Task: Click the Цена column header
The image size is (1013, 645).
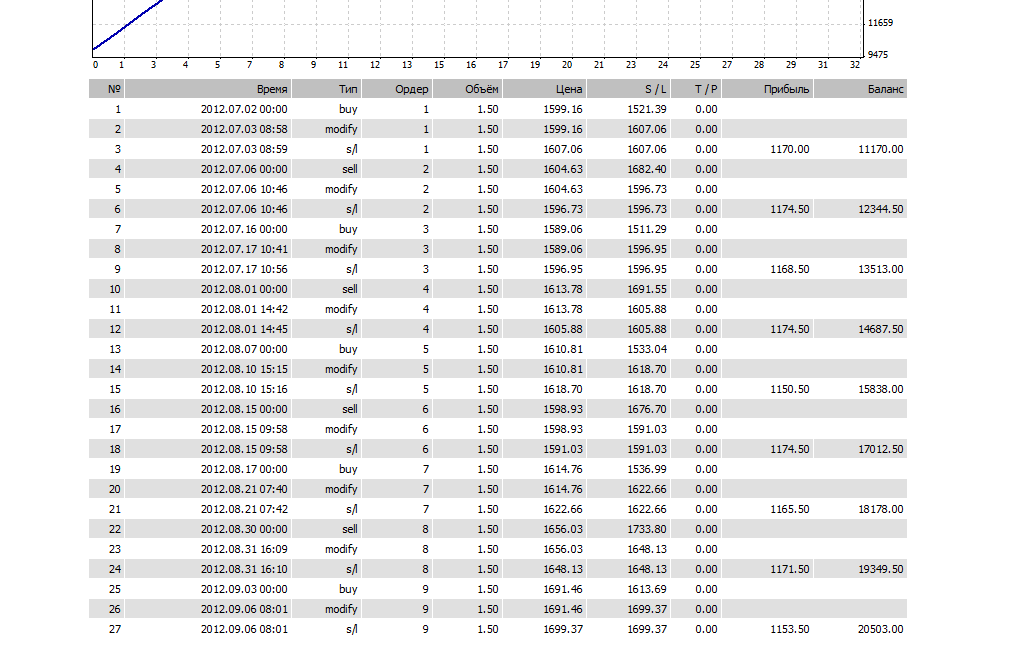Action: pyautogui.click(x=545, y=89)
